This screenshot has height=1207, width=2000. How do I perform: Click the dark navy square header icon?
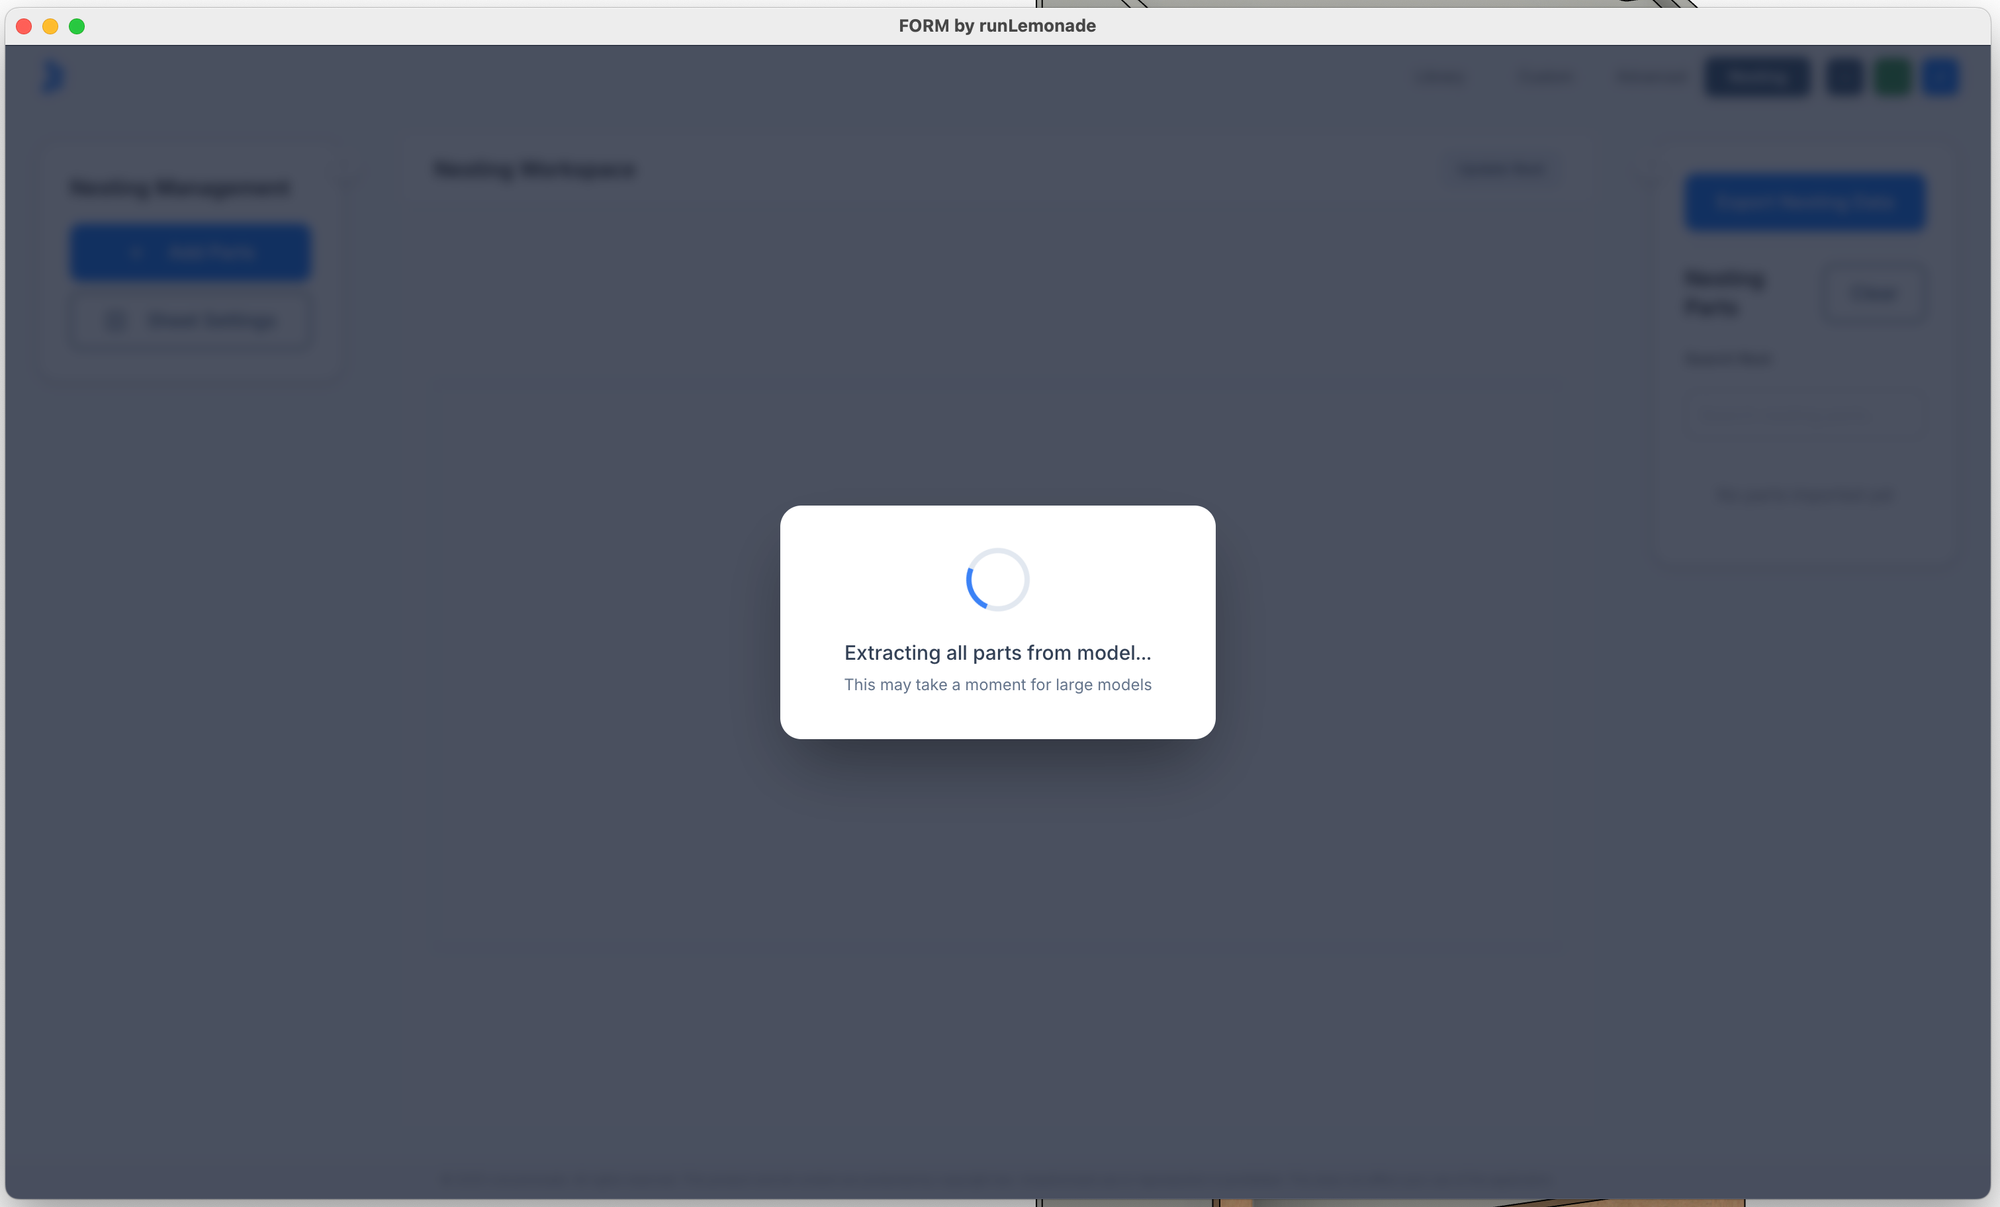[1844, 77]
